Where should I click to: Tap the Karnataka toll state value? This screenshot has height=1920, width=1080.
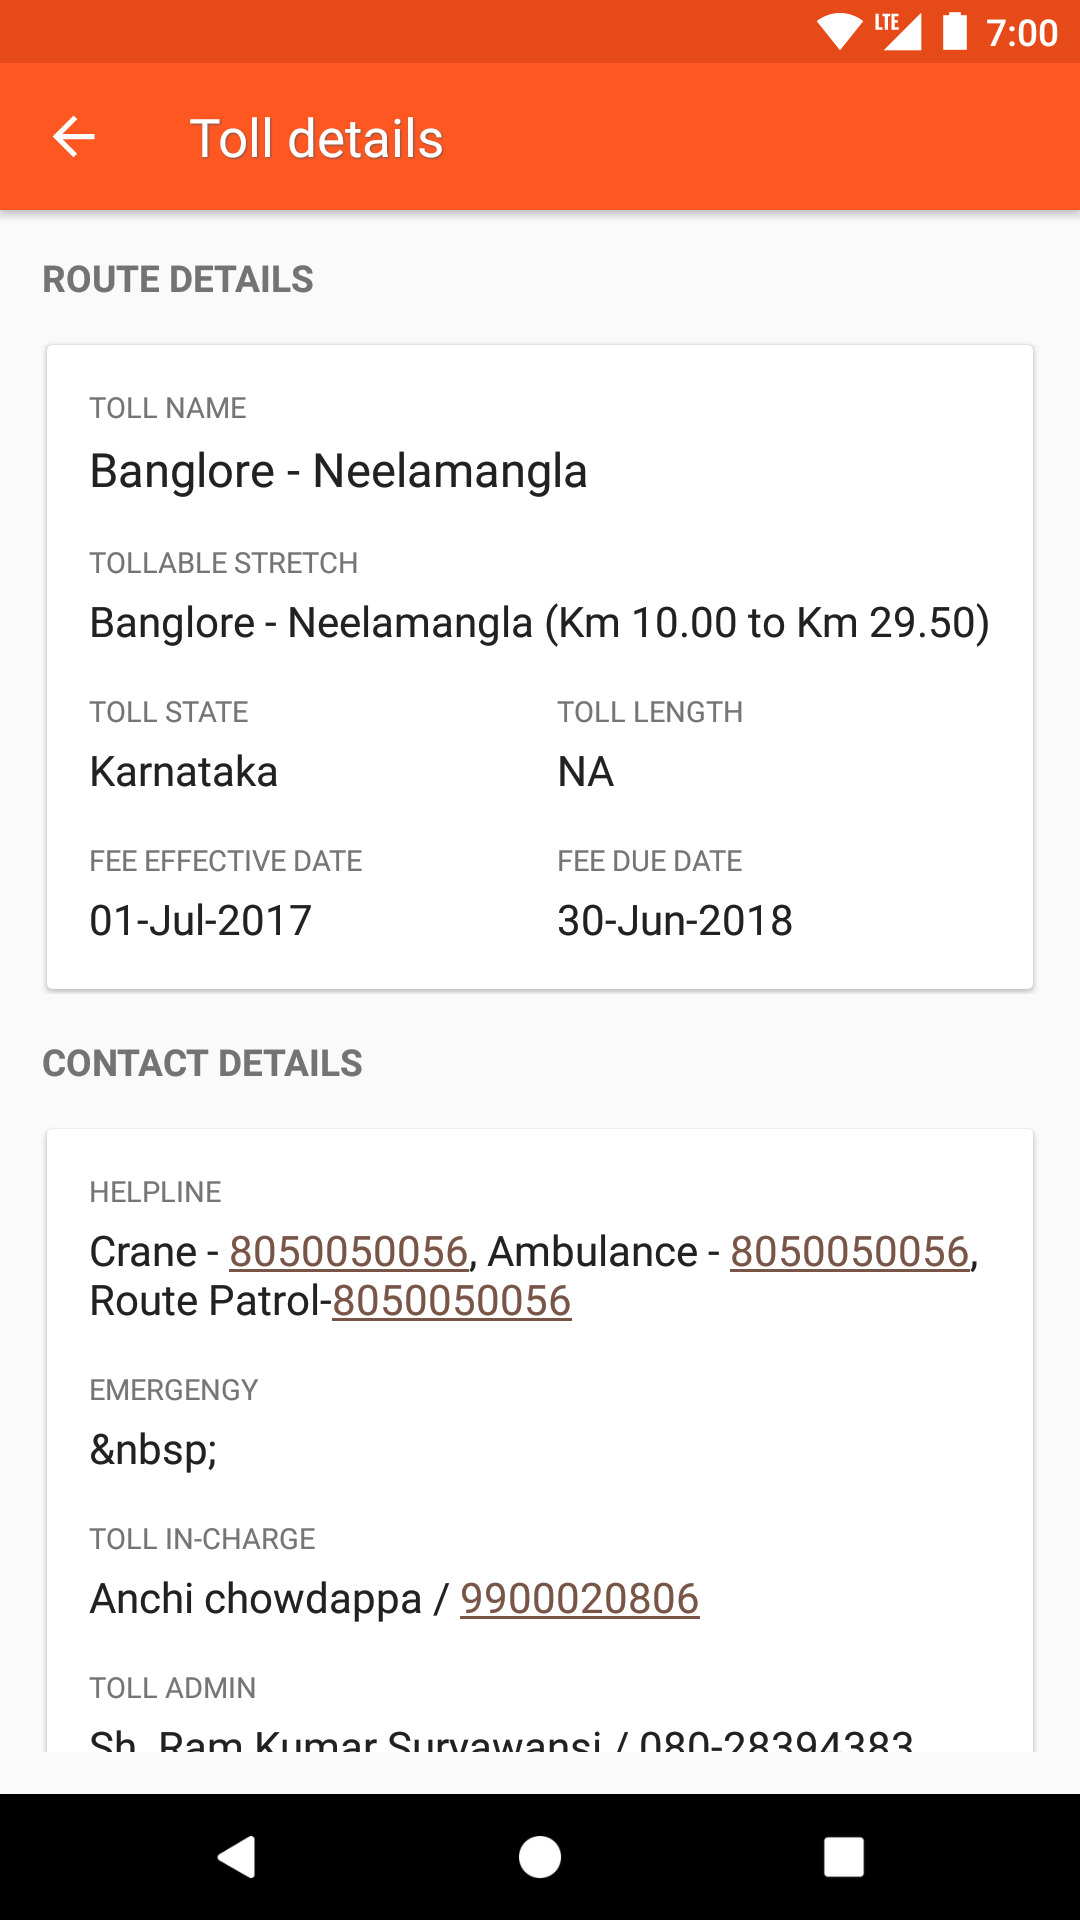pyautogui.click(x=184, y=772)
